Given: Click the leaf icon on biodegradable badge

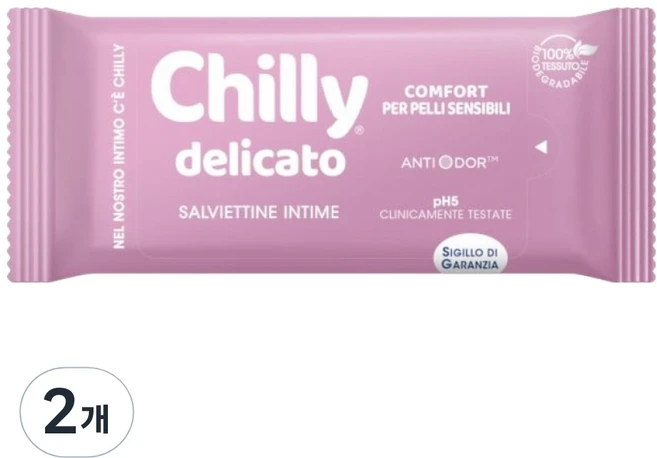Looking at the screenshot, I should pos(585,49).
